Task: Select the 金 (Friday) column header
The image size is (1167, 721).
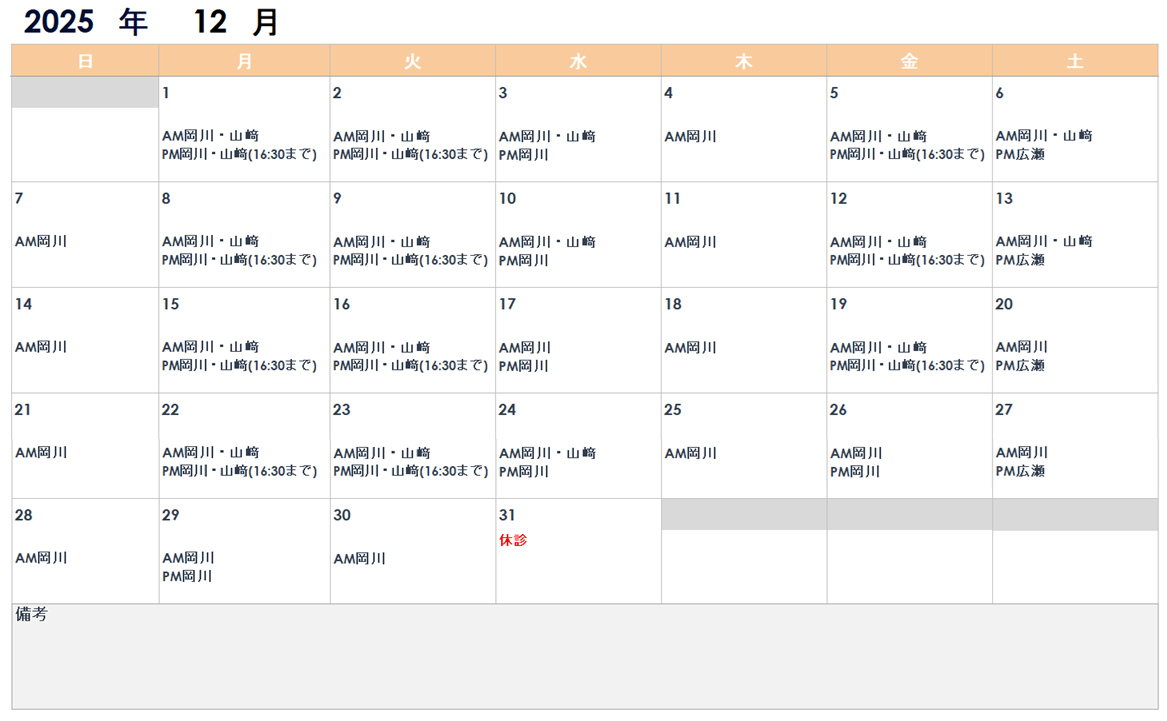Action: [x=909, y=60]
